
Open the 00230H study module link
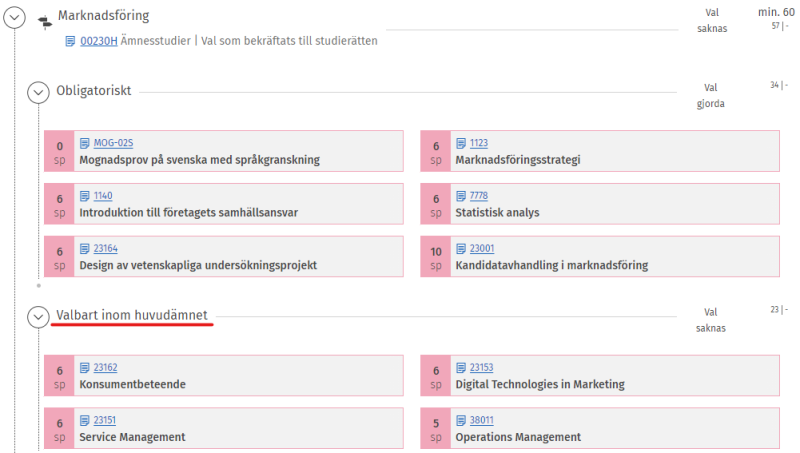(99, 41)
